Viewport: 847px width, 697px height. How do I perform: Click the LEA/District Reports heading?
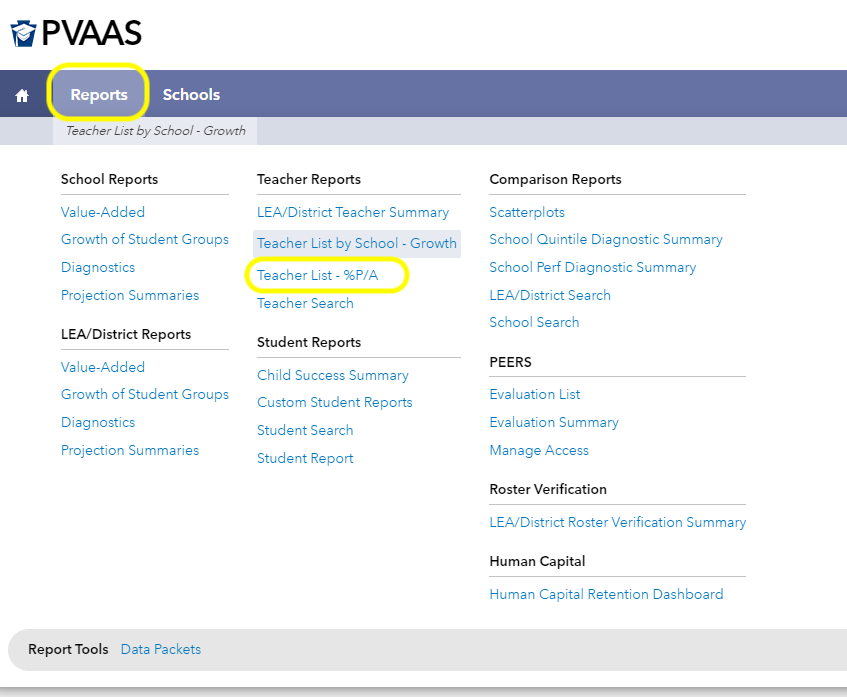click(126, 334)
